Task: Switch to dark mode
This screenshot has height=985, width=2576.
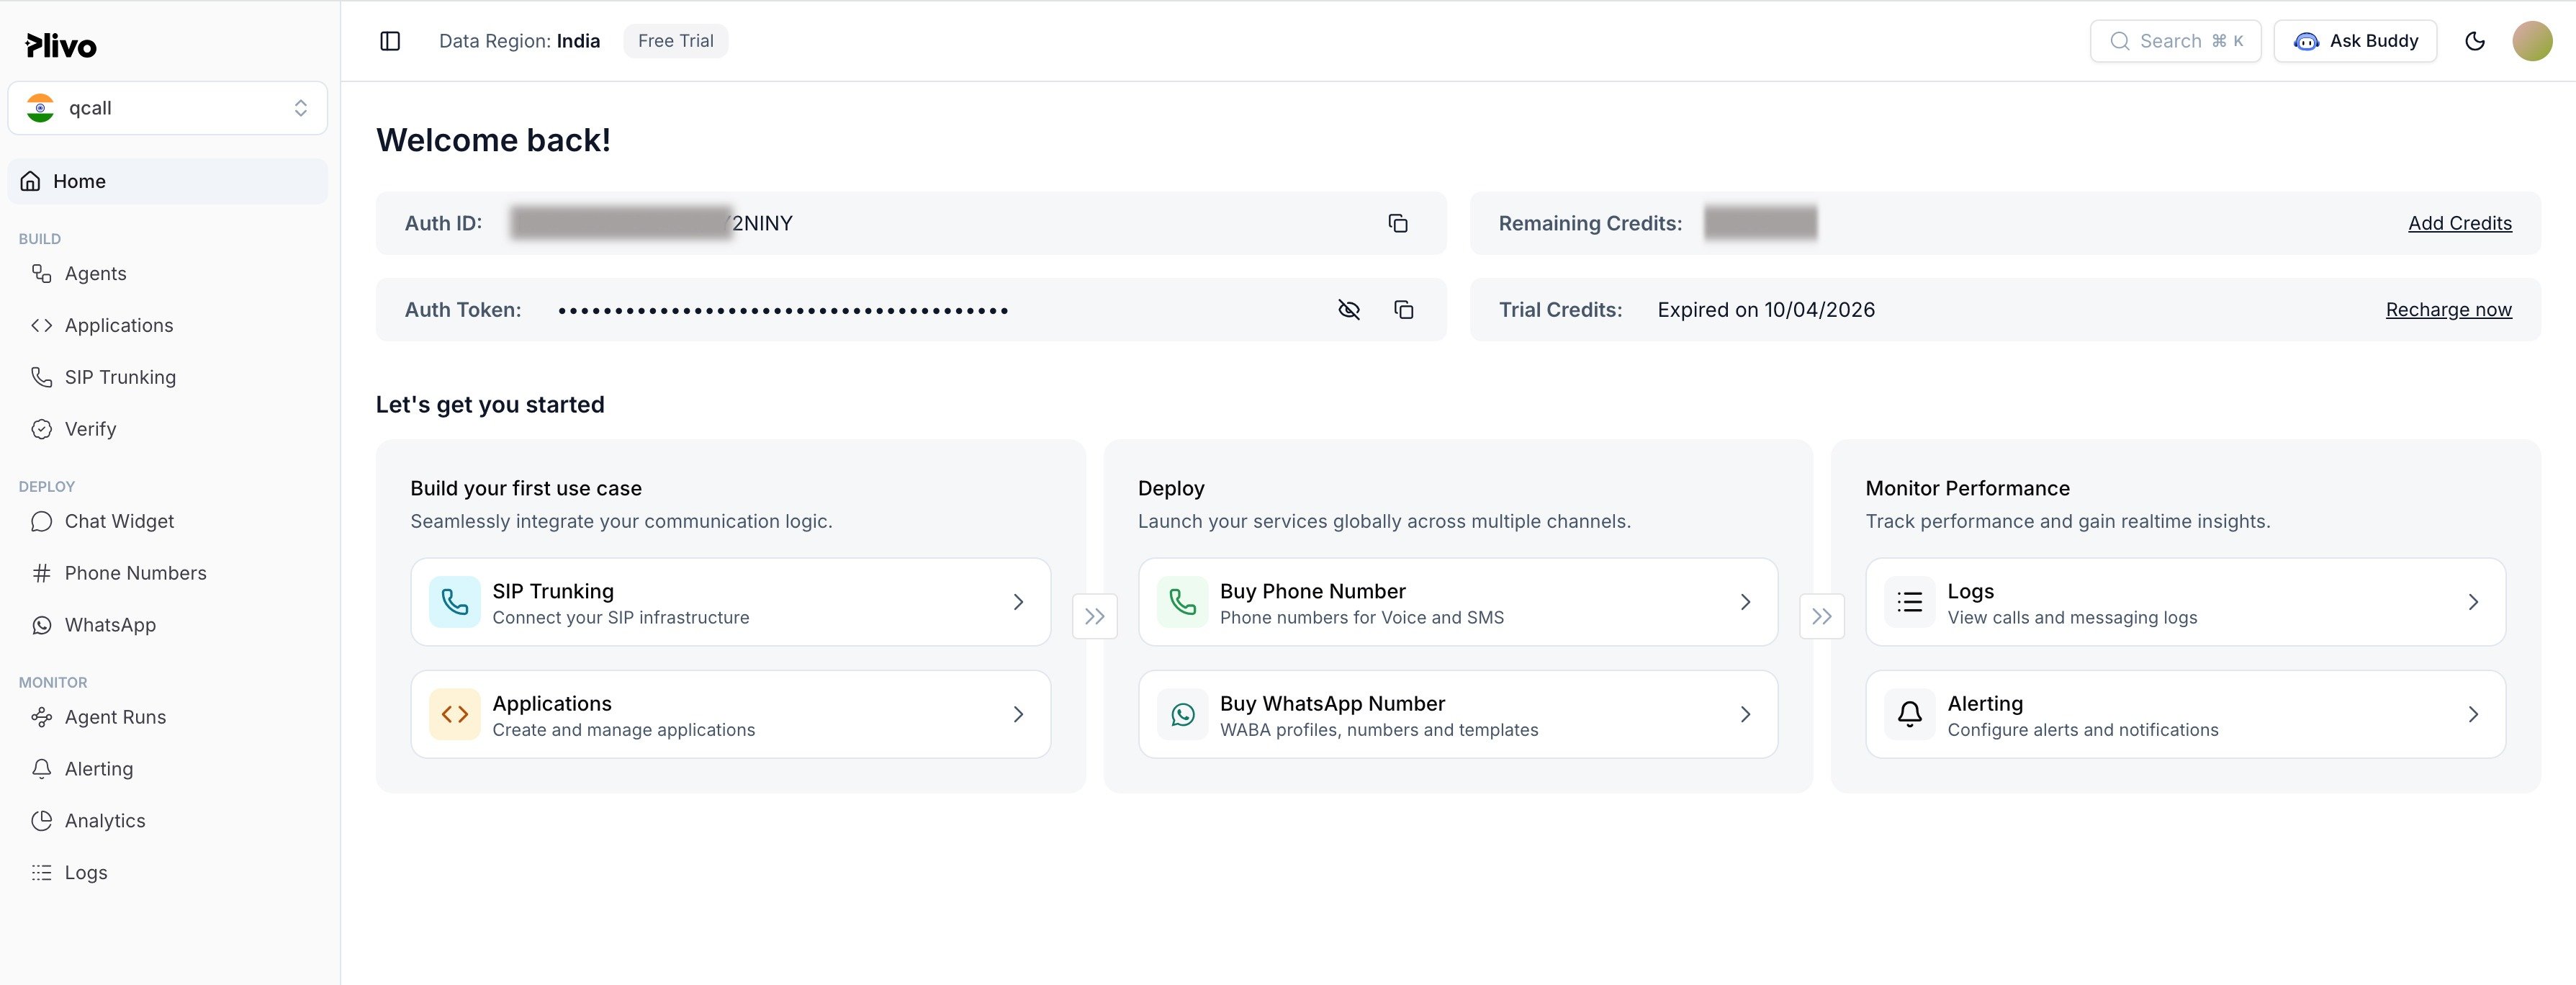Action: pyautogui.click(x=2475, y=41)
